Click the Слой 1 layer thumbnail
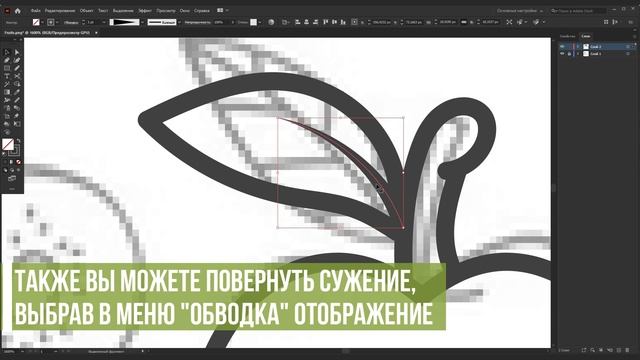 (586, 53)
